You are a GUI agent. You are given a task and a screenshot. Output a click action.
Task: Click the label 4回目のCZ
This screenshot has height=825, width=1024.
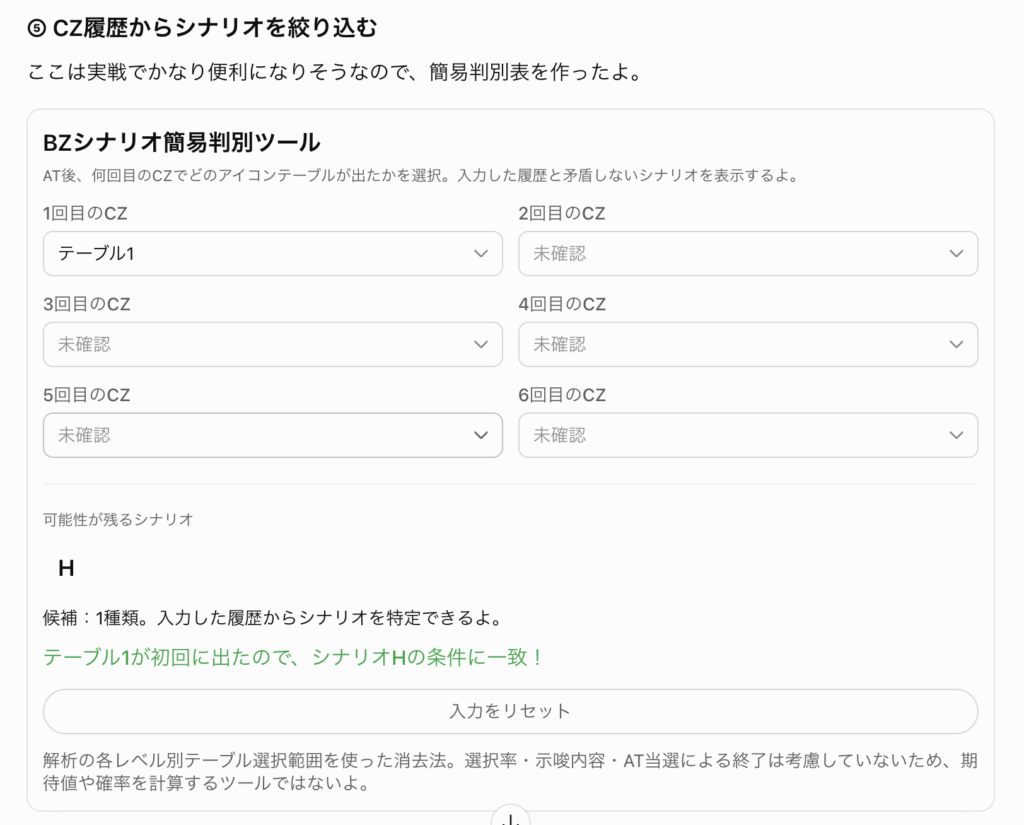562,304
